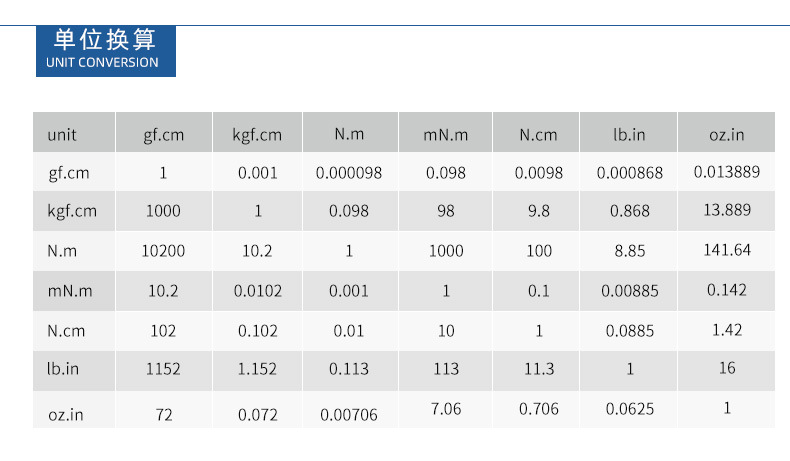The image size is (790, 461).
Task: Click the UNIT CONVERSION blue banner
Action: click(x=106, y=51)
